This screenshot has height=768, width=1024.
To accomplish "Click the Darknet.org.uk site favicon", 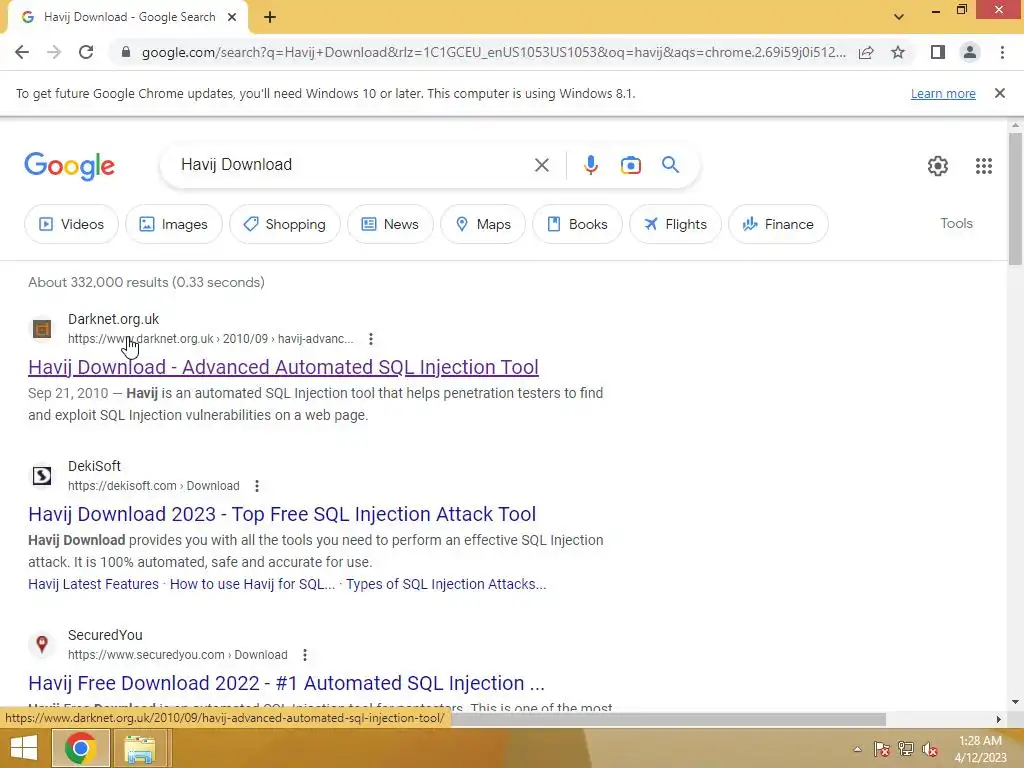I will 42,328.
